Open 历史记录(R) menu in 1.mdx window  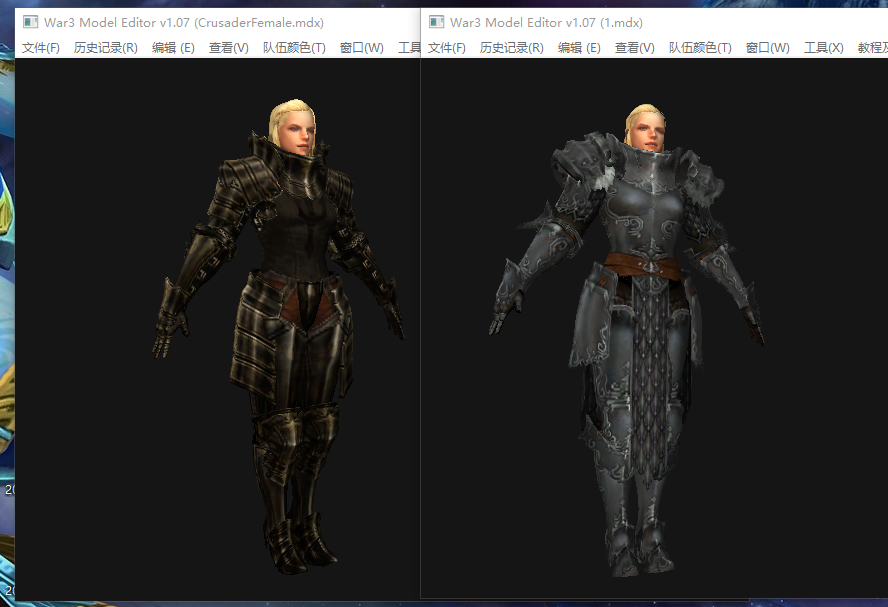(x=511, y=48)
